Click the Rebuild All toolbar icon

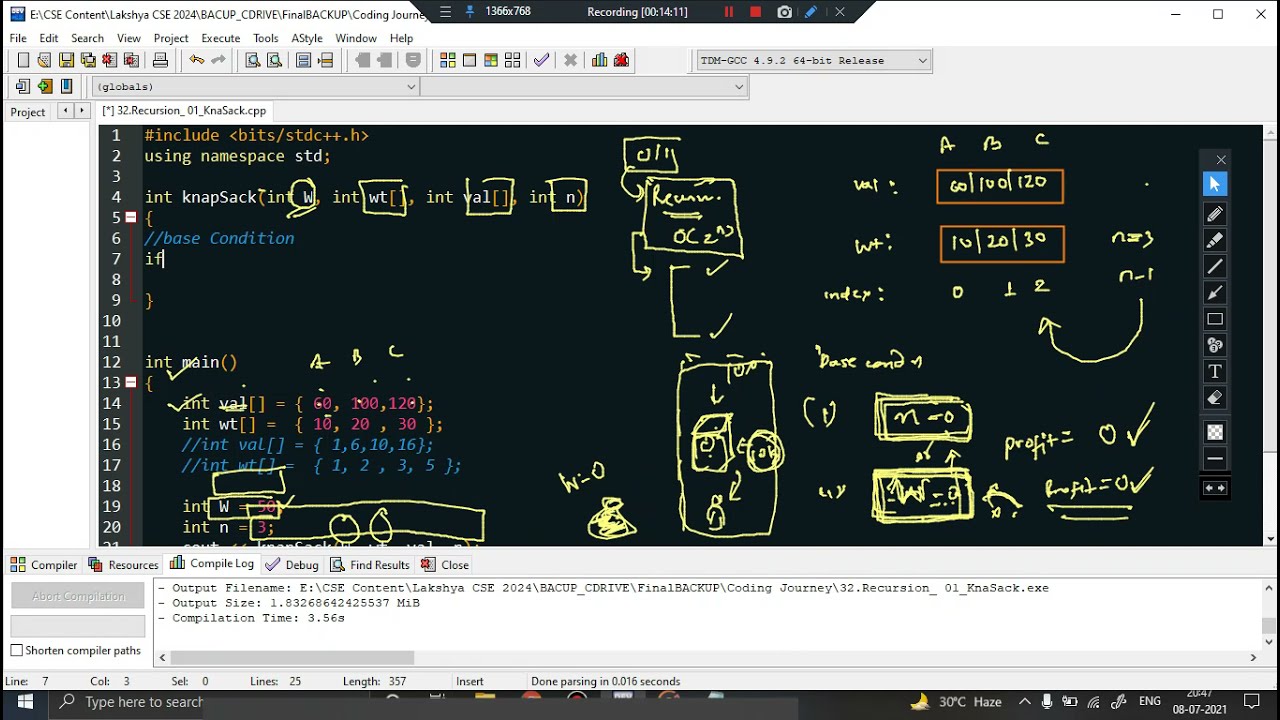[512, 60]
